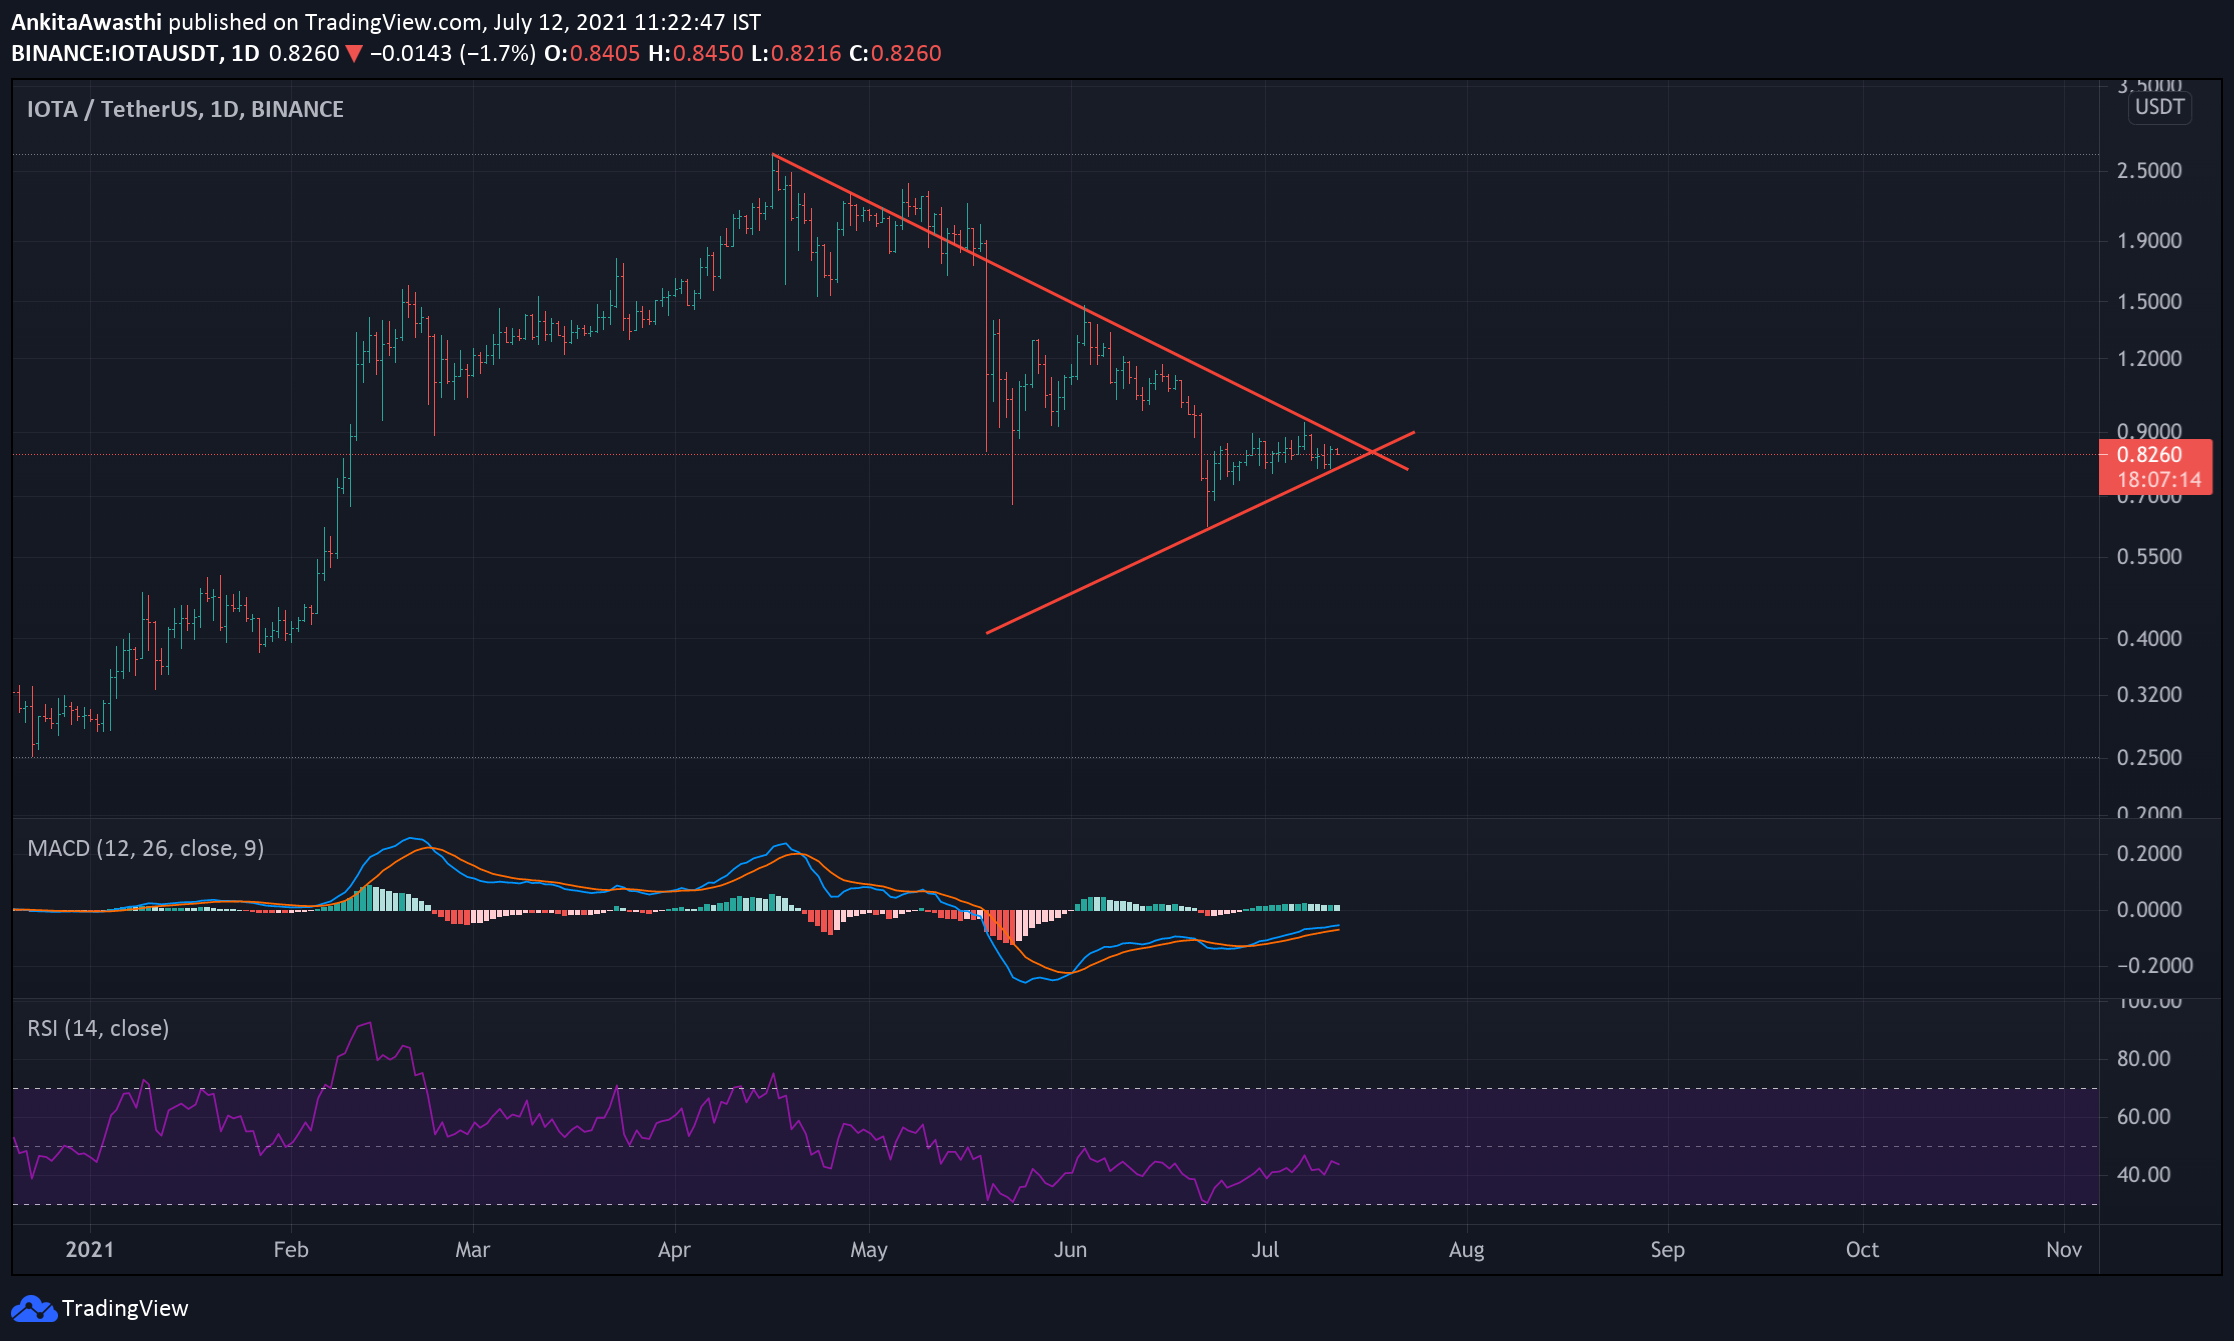
Task: Click the MACD 0.0000 scale label
Action: (2149, 909)
